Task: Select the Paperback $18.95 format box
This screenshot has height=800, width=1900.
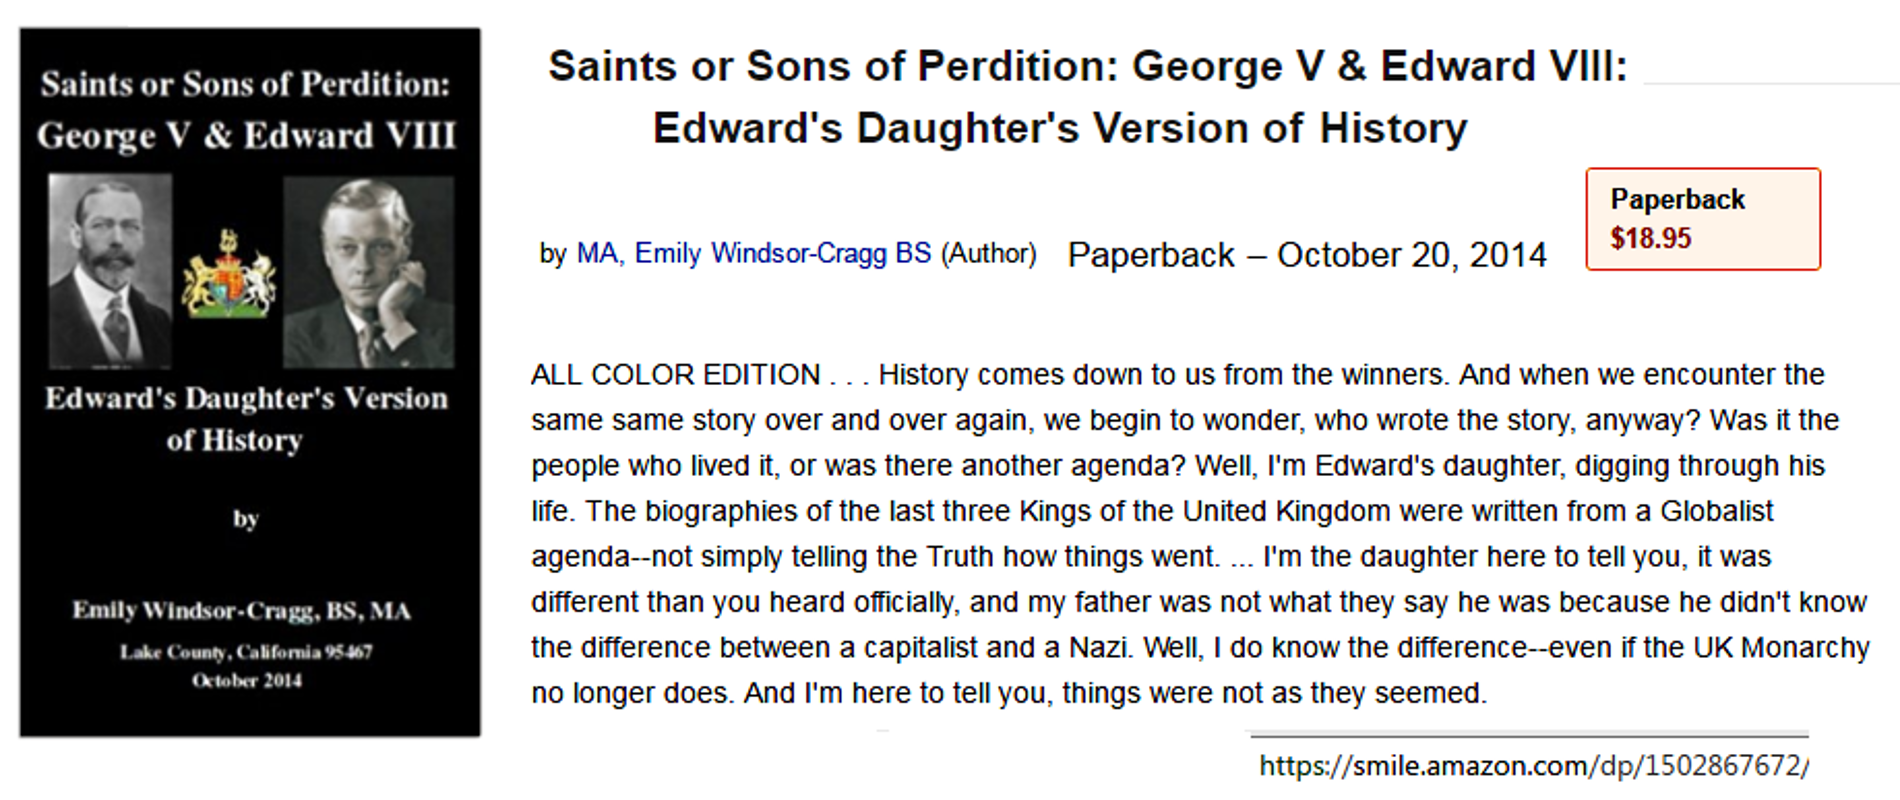Action: coord(1703,219)
